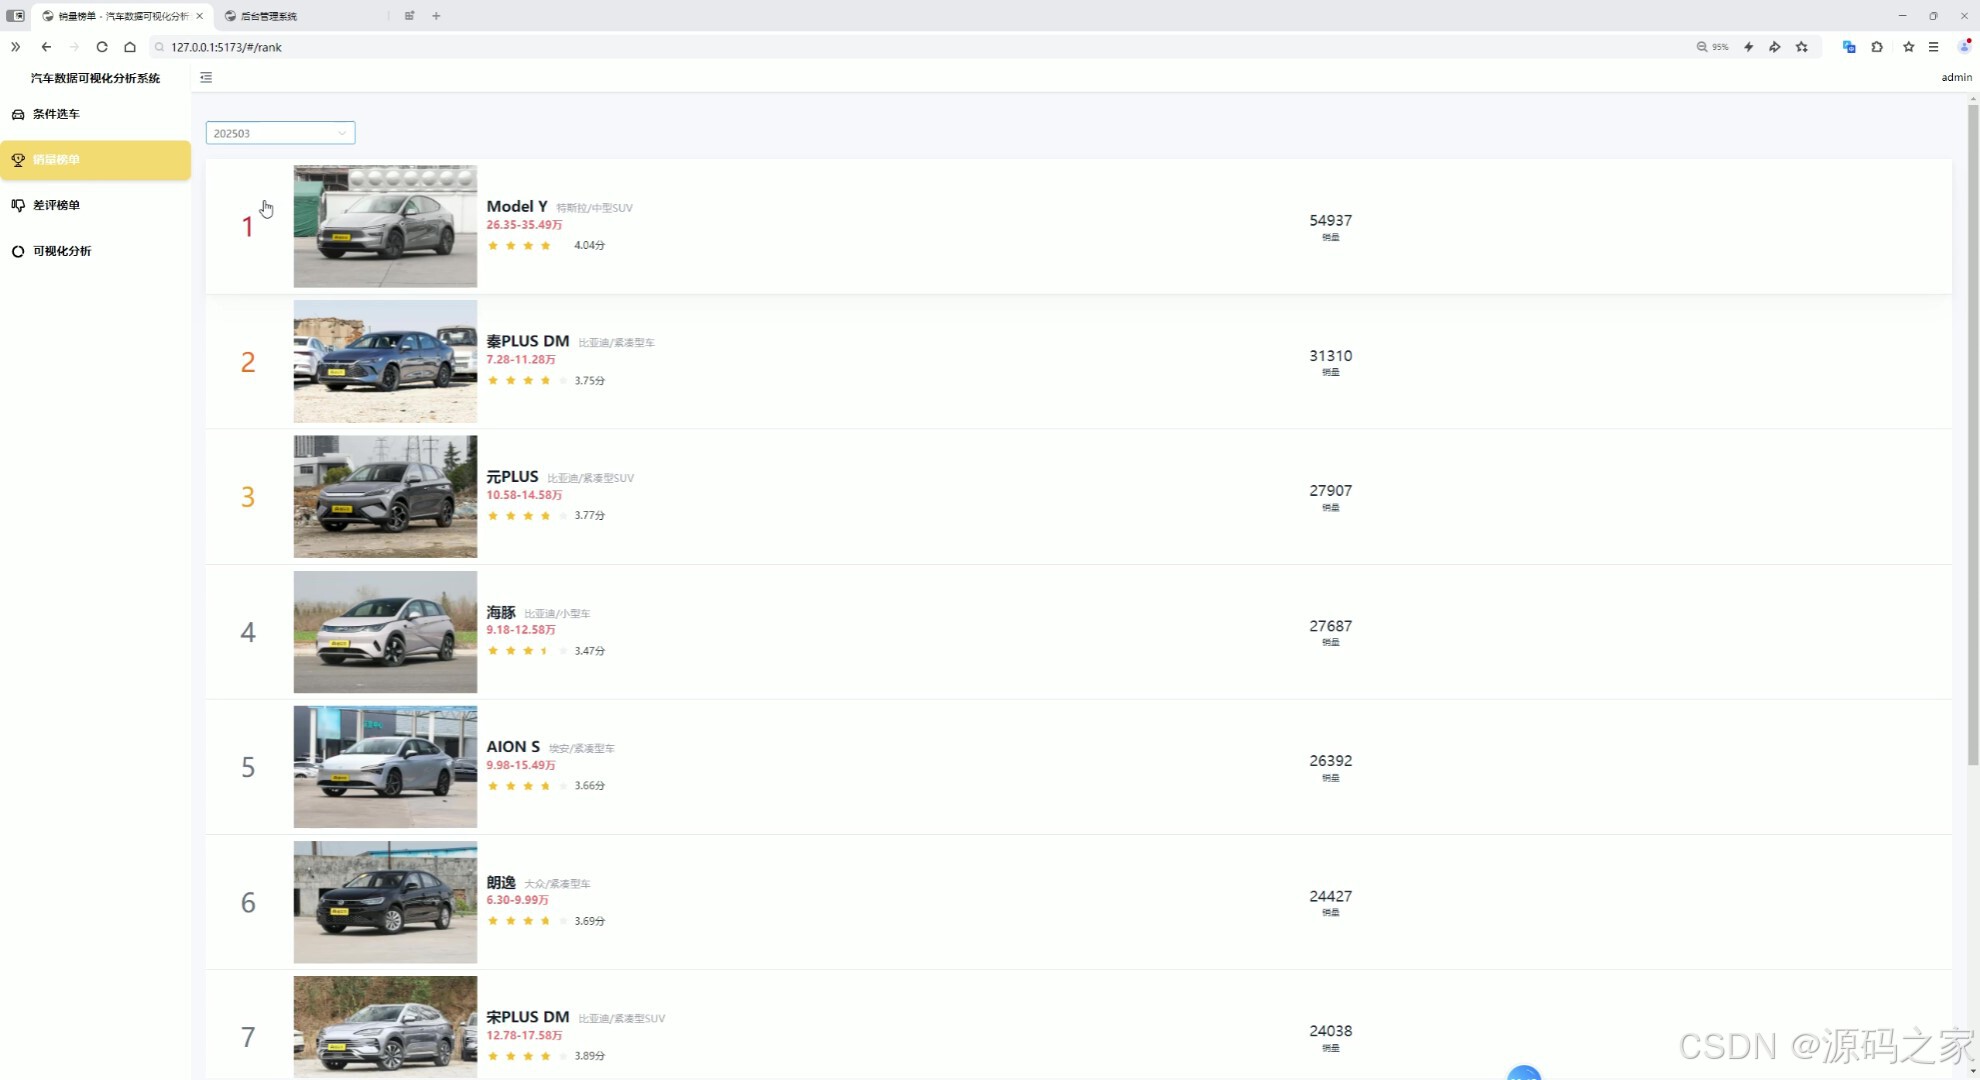Open a new browser tab

point(436,16)
